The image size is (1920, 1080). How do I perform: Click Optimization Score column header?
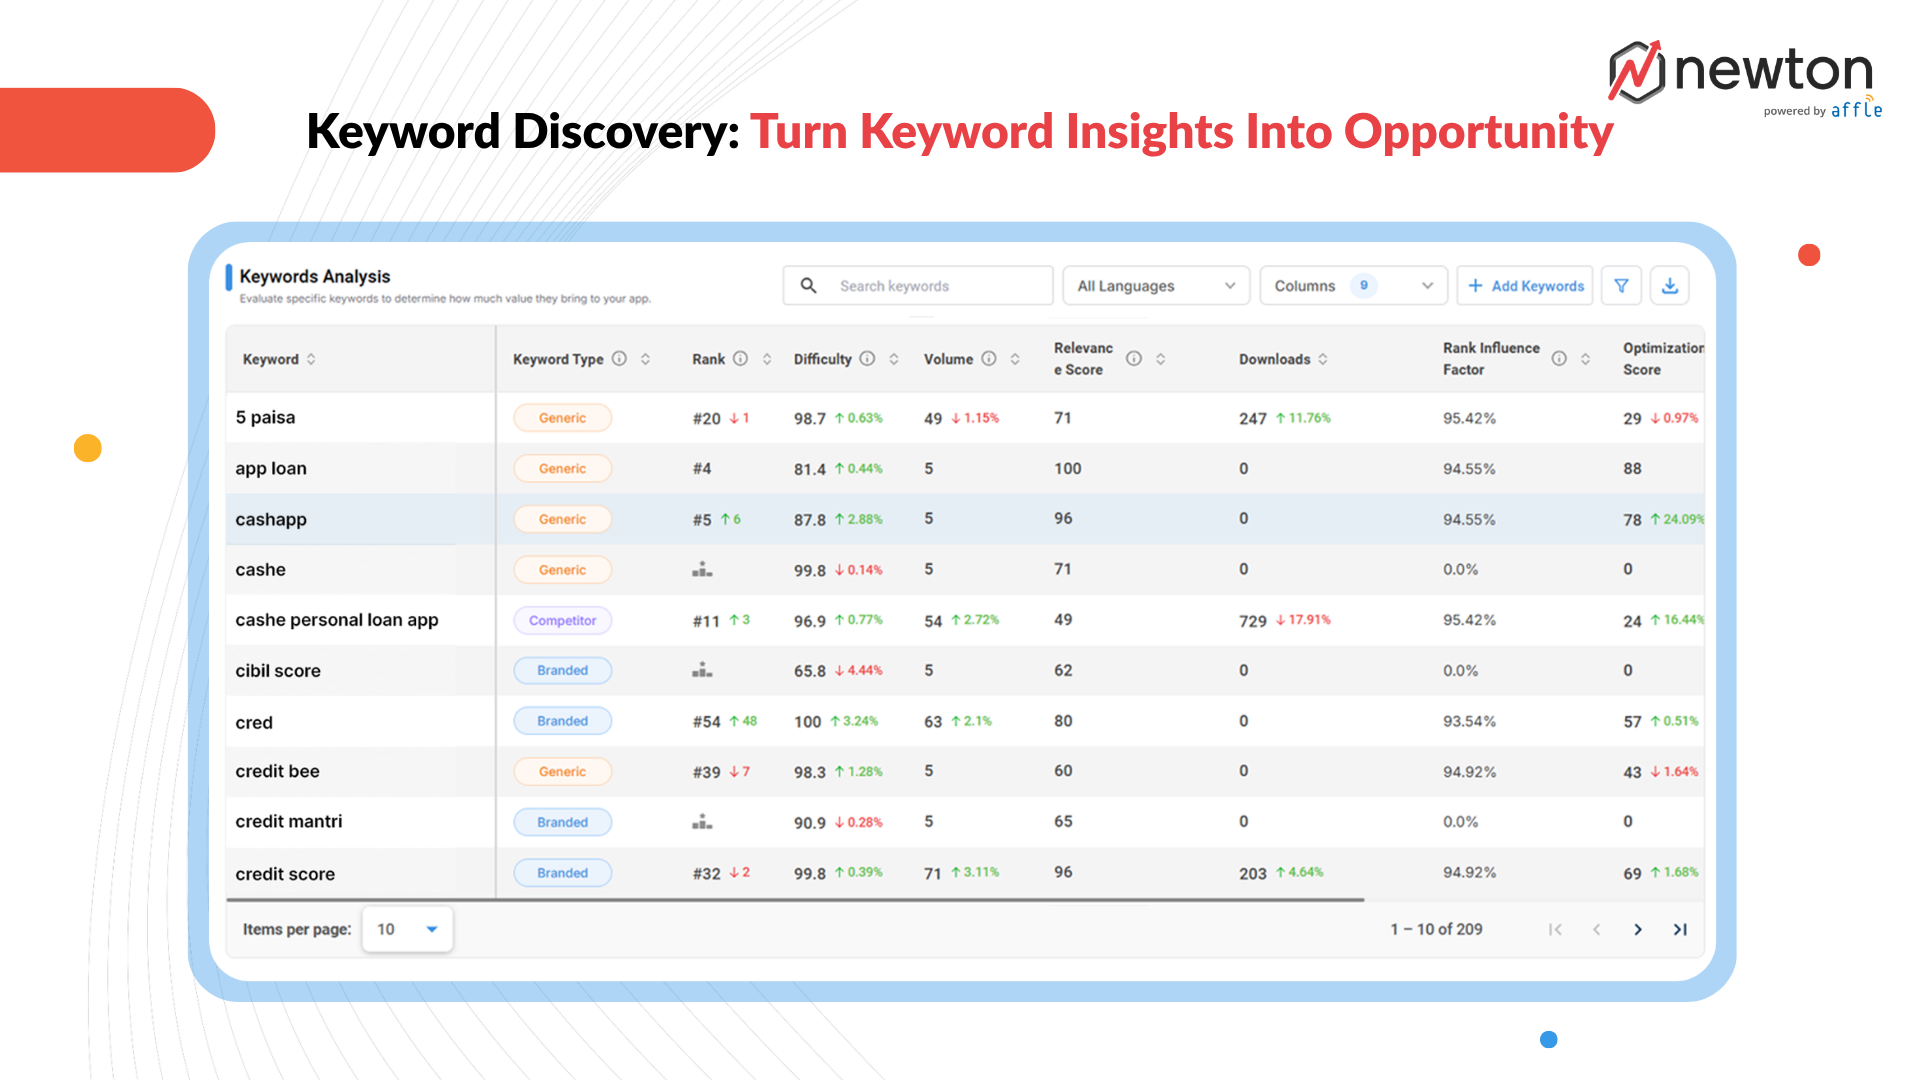(1662, 359)
